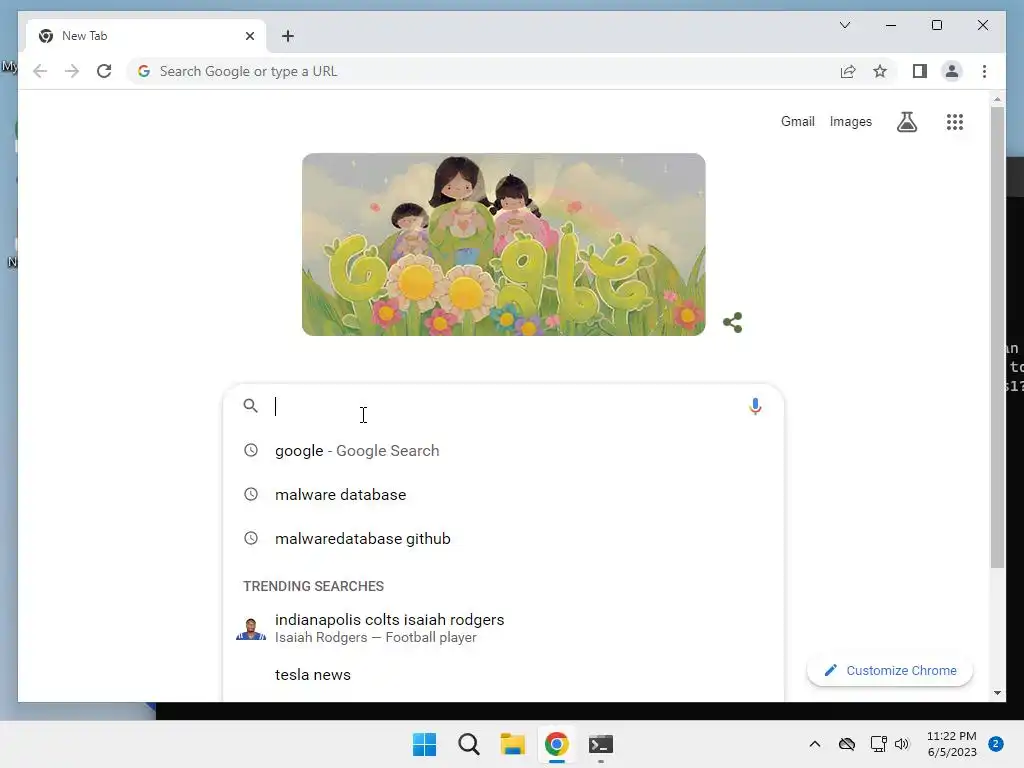Open the tab search chevron

844,25
